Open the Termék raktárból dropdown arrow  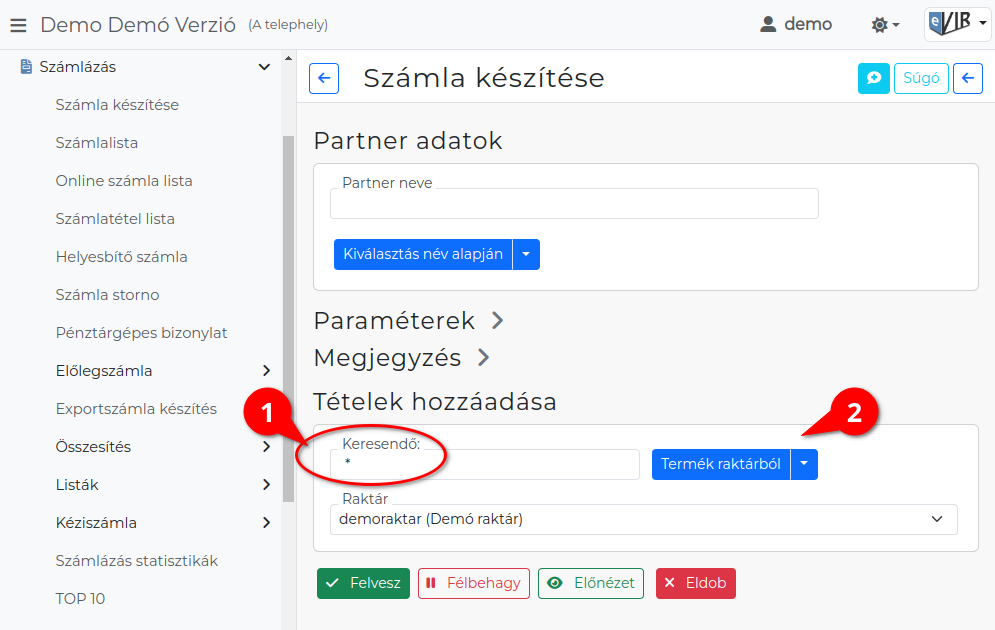pyautogui.click(x=804, y=464)
